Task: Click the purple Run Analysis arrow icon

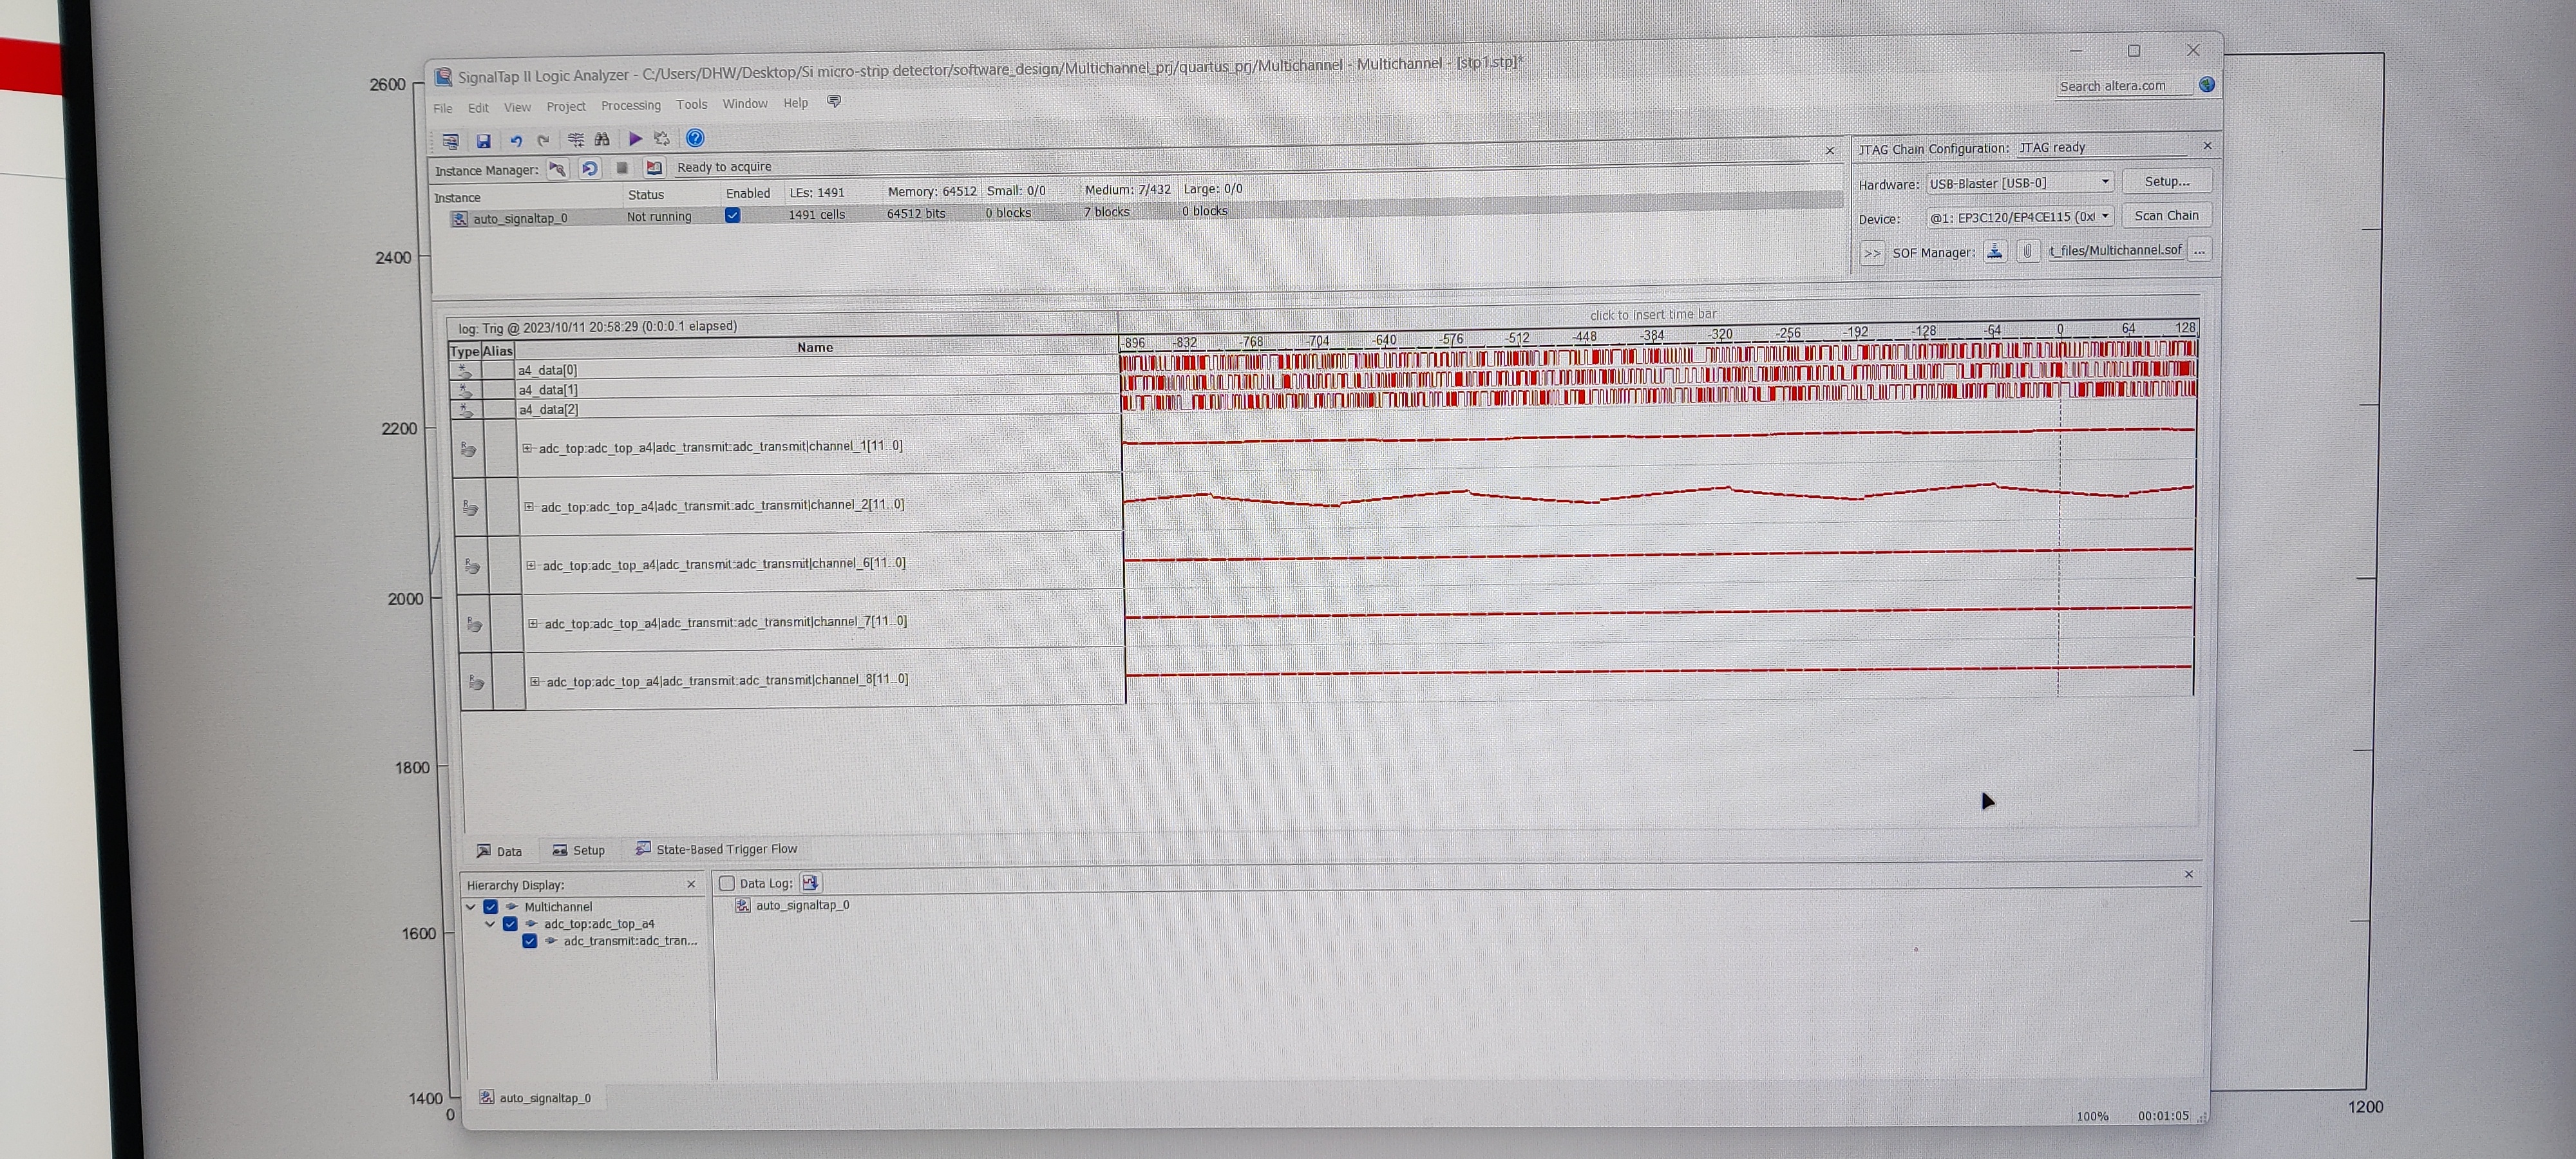Action: [x=635, y=139]
